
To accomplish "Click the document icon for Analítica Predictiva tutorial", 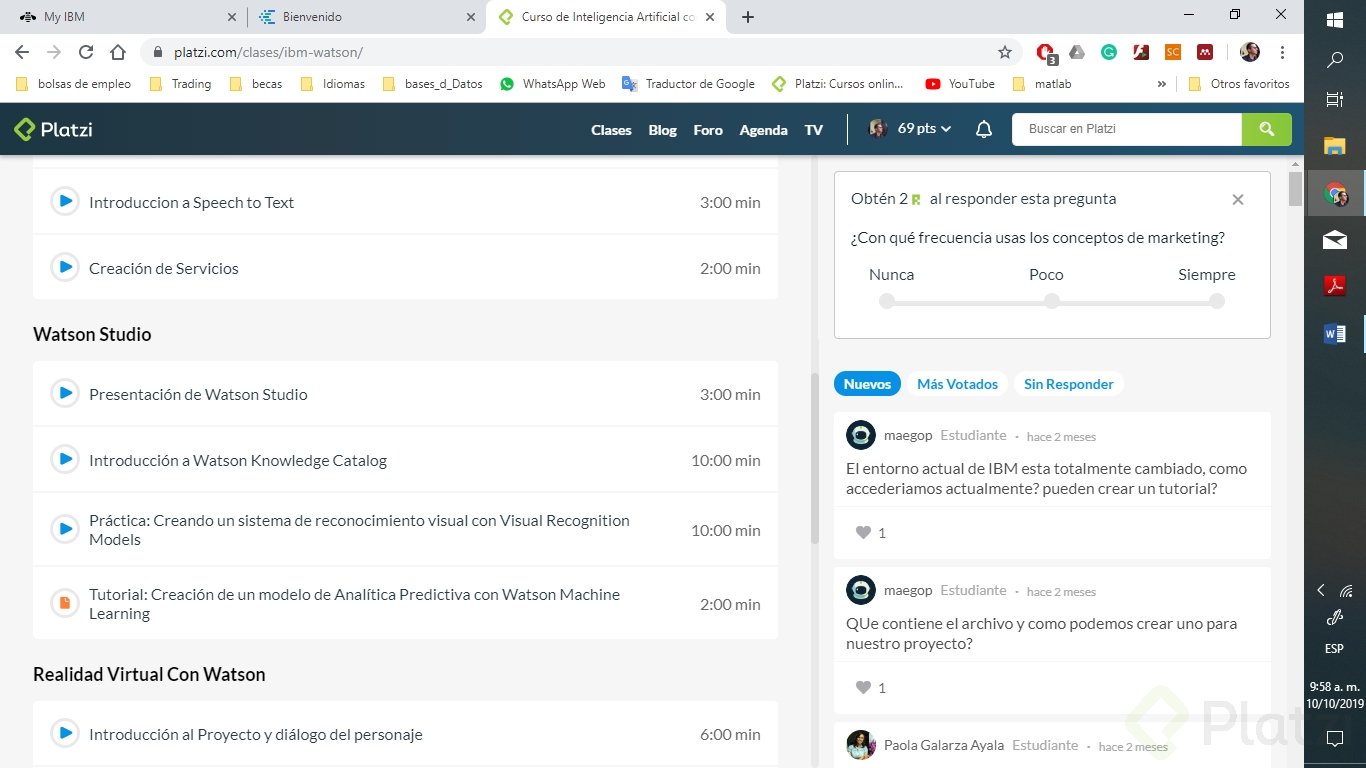I will (65, 603).
